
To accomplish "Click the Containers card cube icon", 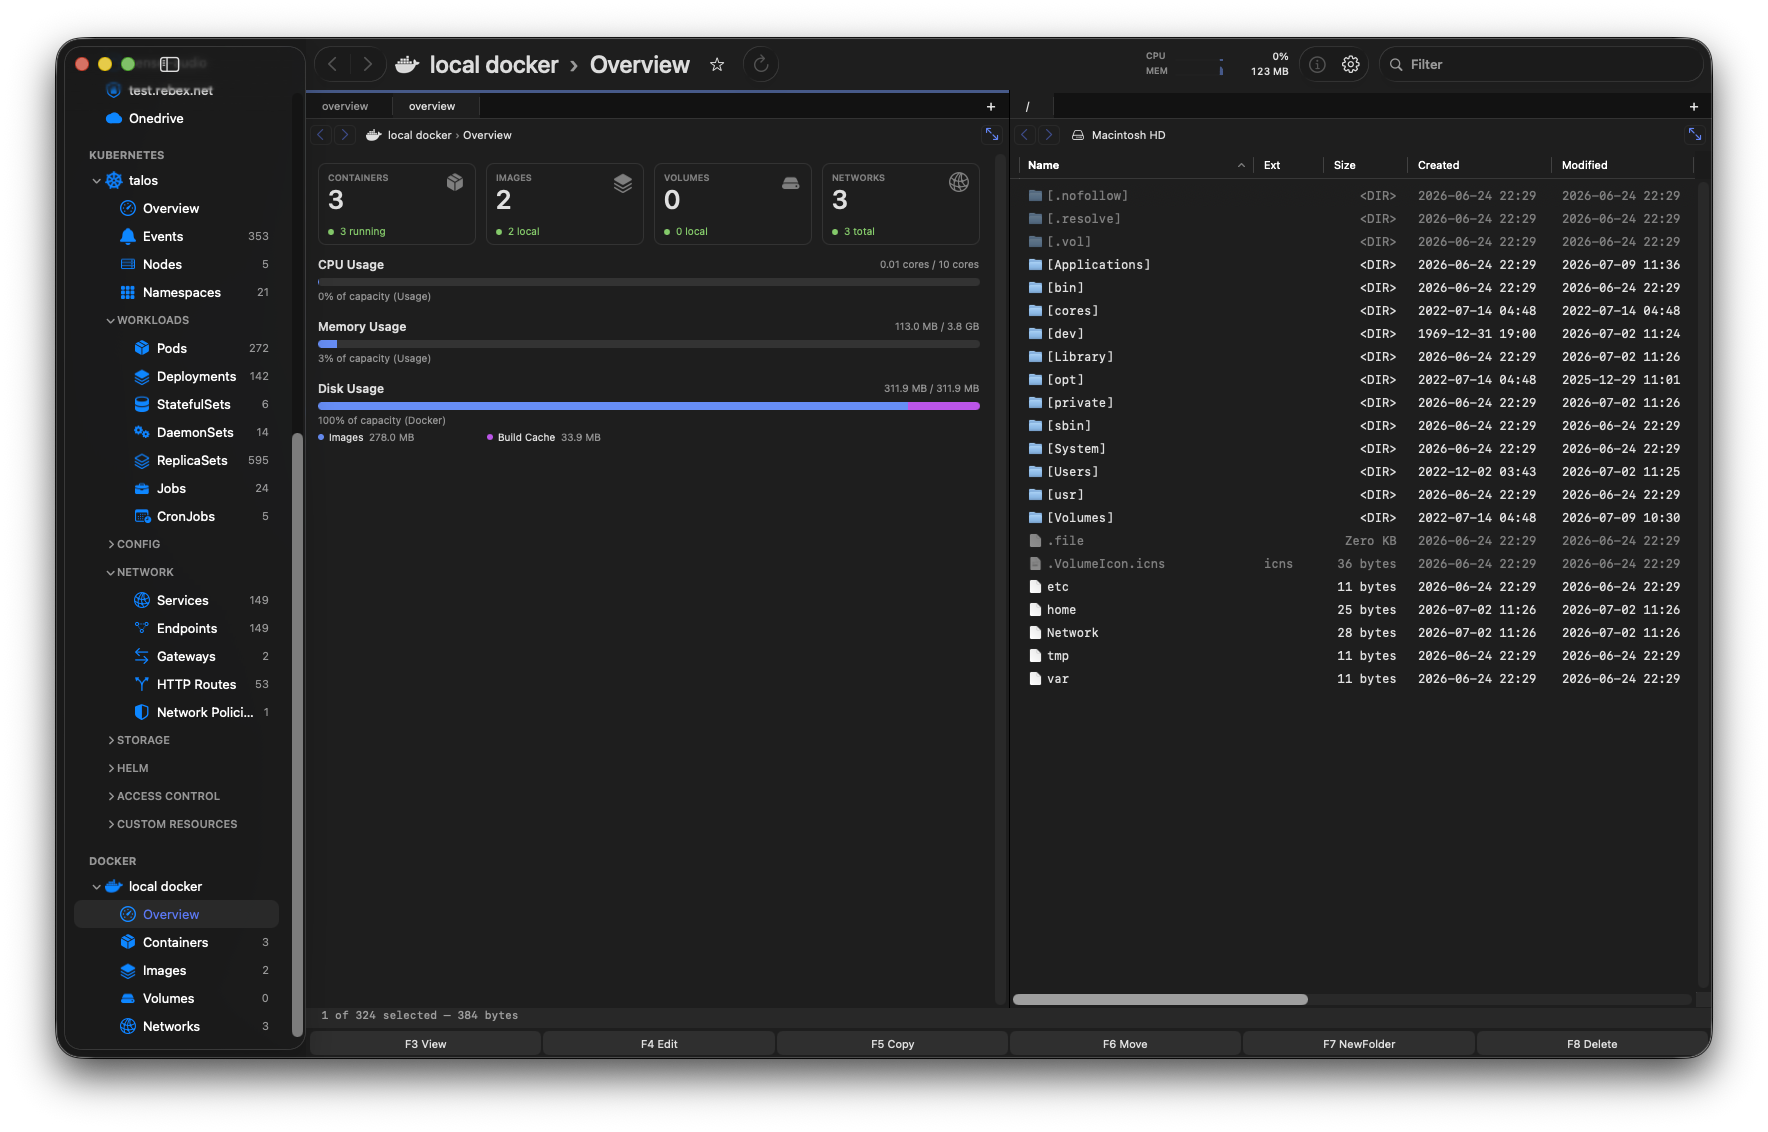I will tap(455, 182).
